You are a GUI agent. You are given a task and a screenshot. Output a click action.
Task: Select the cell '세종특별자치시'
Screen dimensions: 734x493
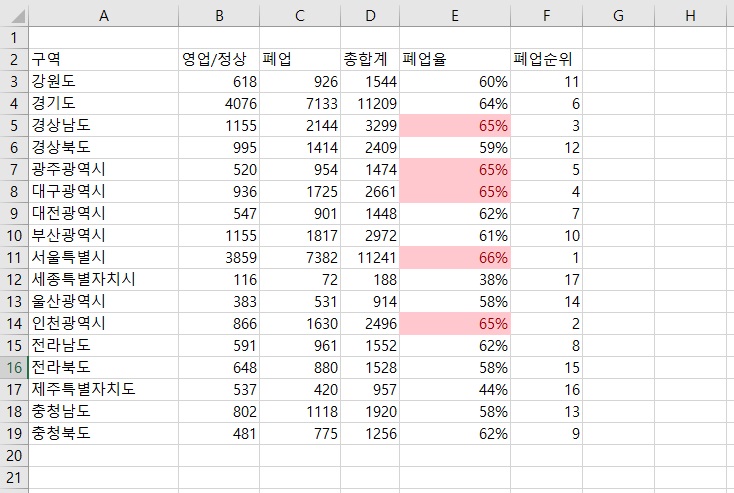(x=103, y=280)
